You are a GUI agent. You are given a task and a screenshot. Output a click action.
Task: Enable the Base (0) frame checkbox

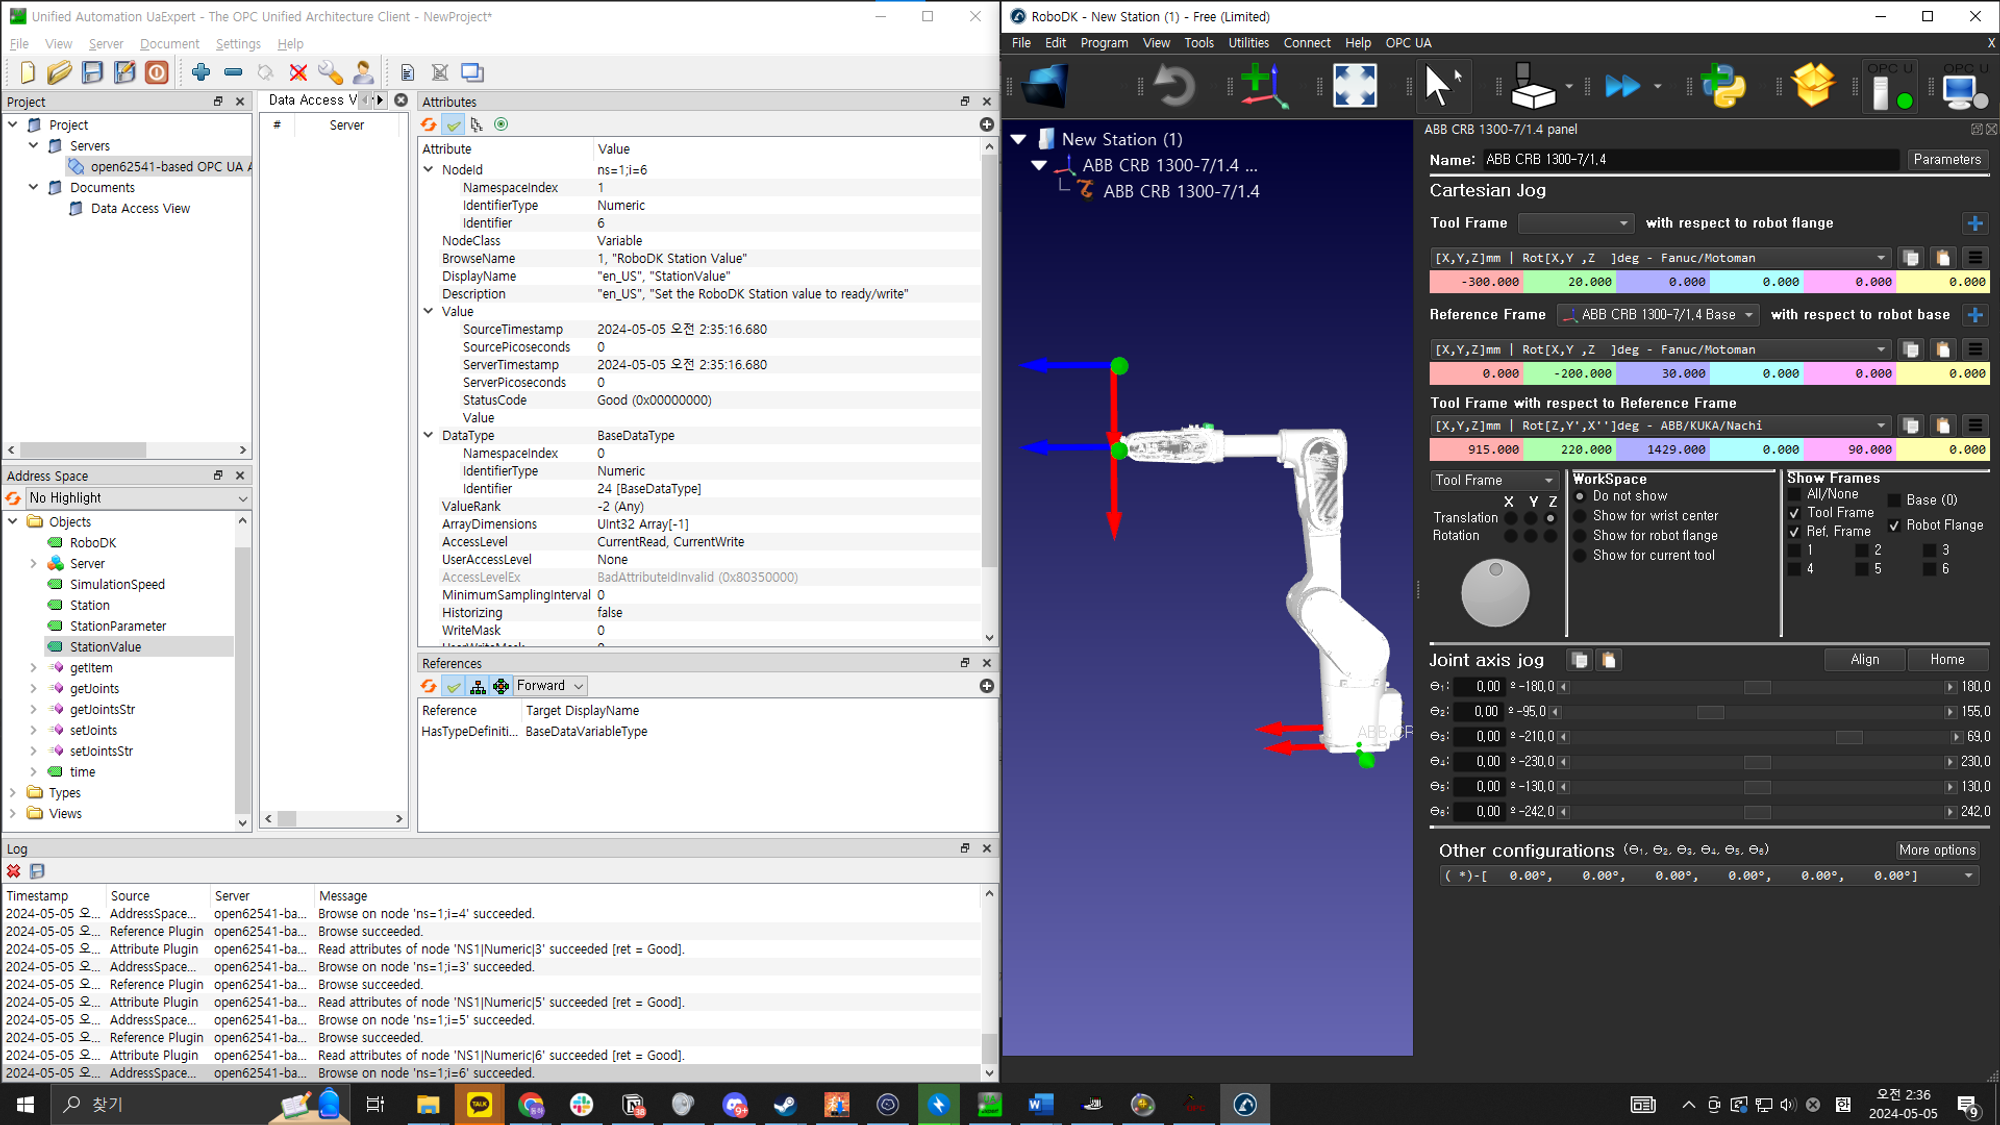pyautogui.click(x=1894, y=500)
